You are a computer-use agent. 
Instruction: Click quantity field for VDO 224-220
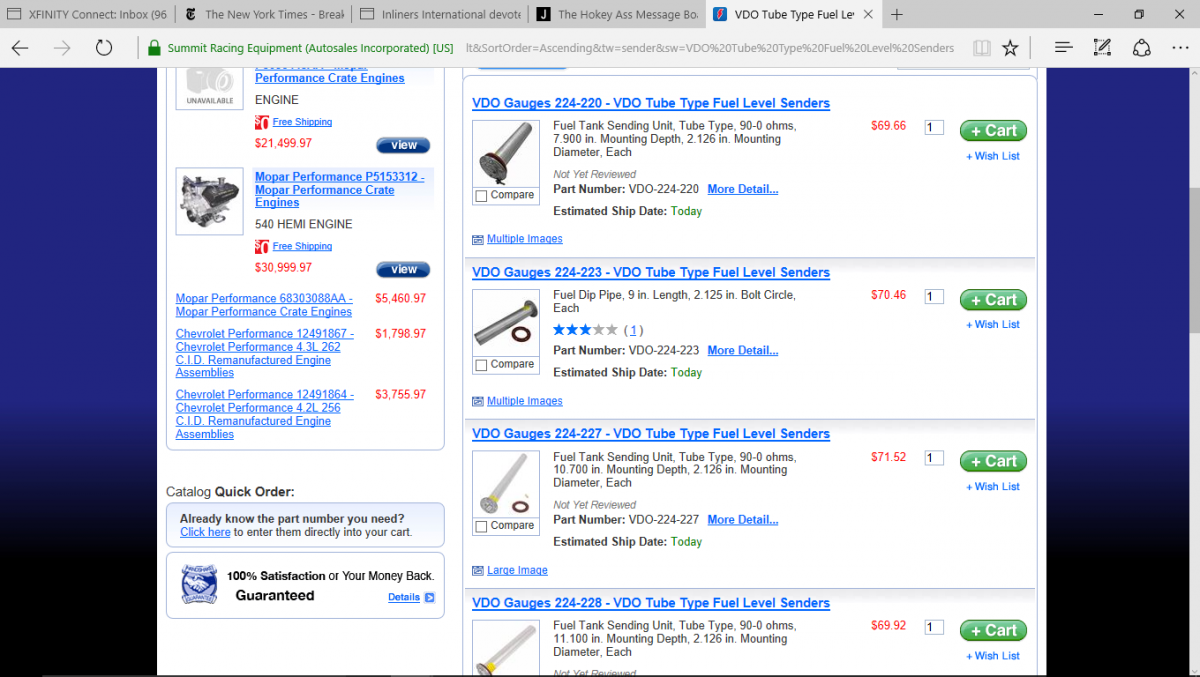click(934, 127)
